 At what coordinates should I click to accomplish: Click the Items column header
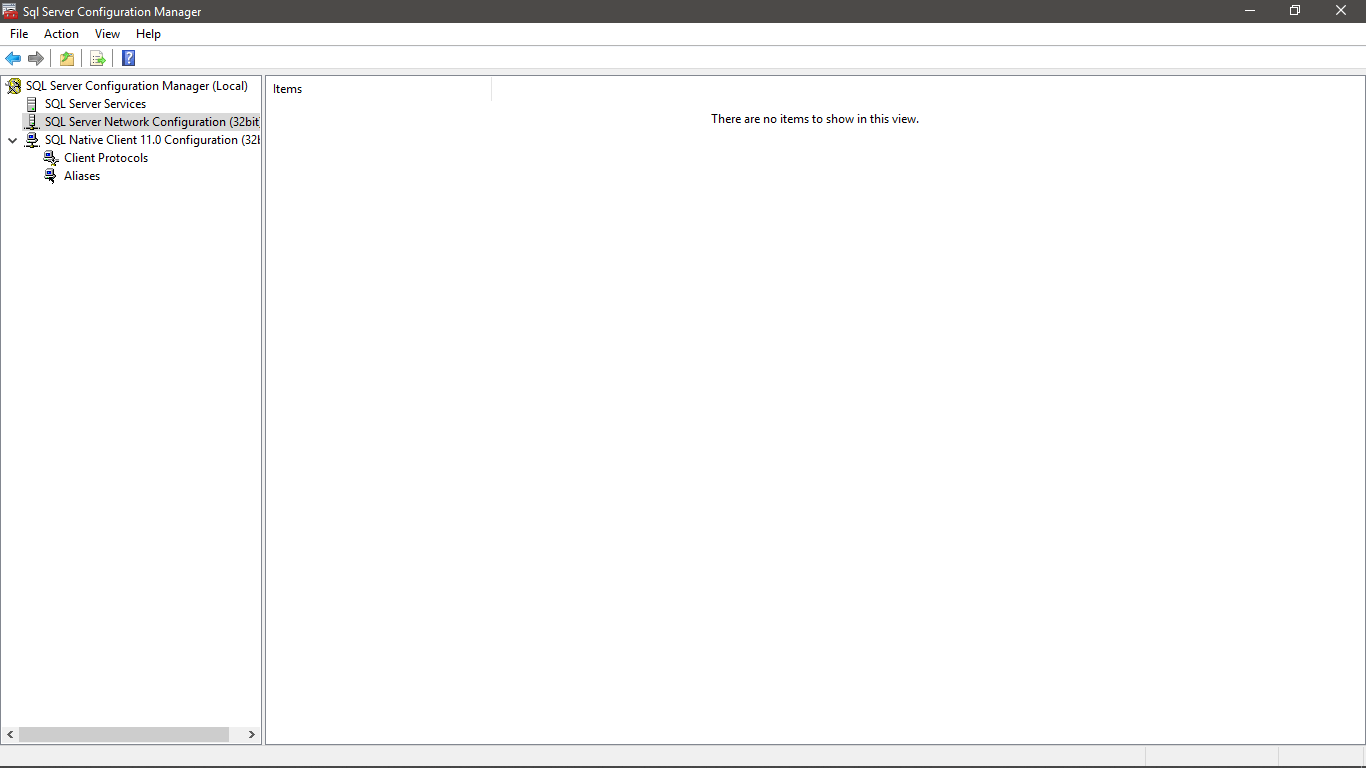click(379, 89)
